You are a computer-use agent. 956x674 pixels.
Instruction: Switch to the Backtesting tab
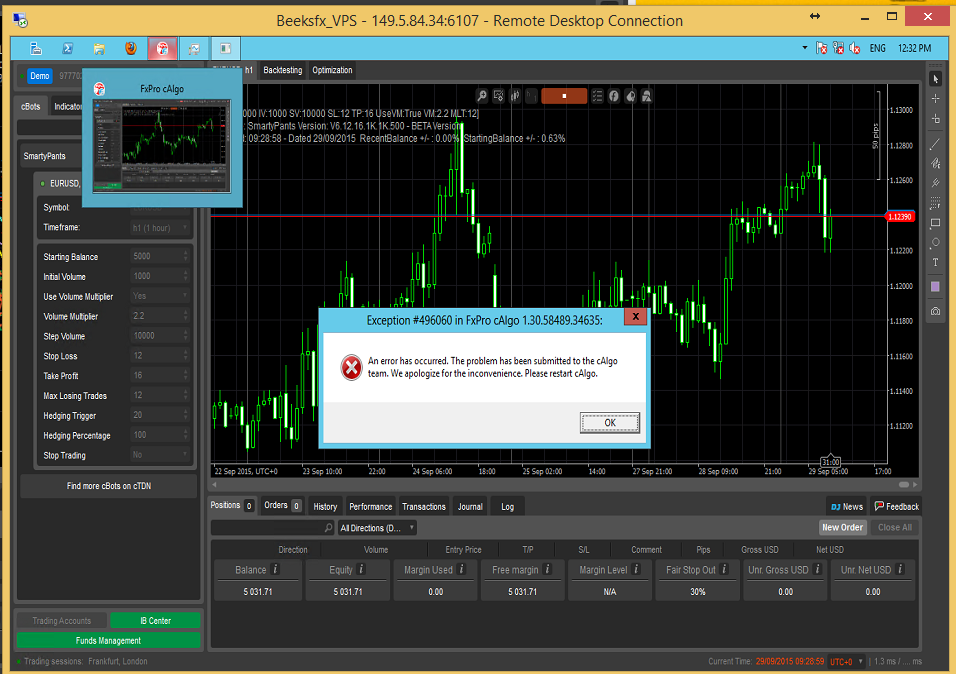pyautogui.click(x=283, y=70)
